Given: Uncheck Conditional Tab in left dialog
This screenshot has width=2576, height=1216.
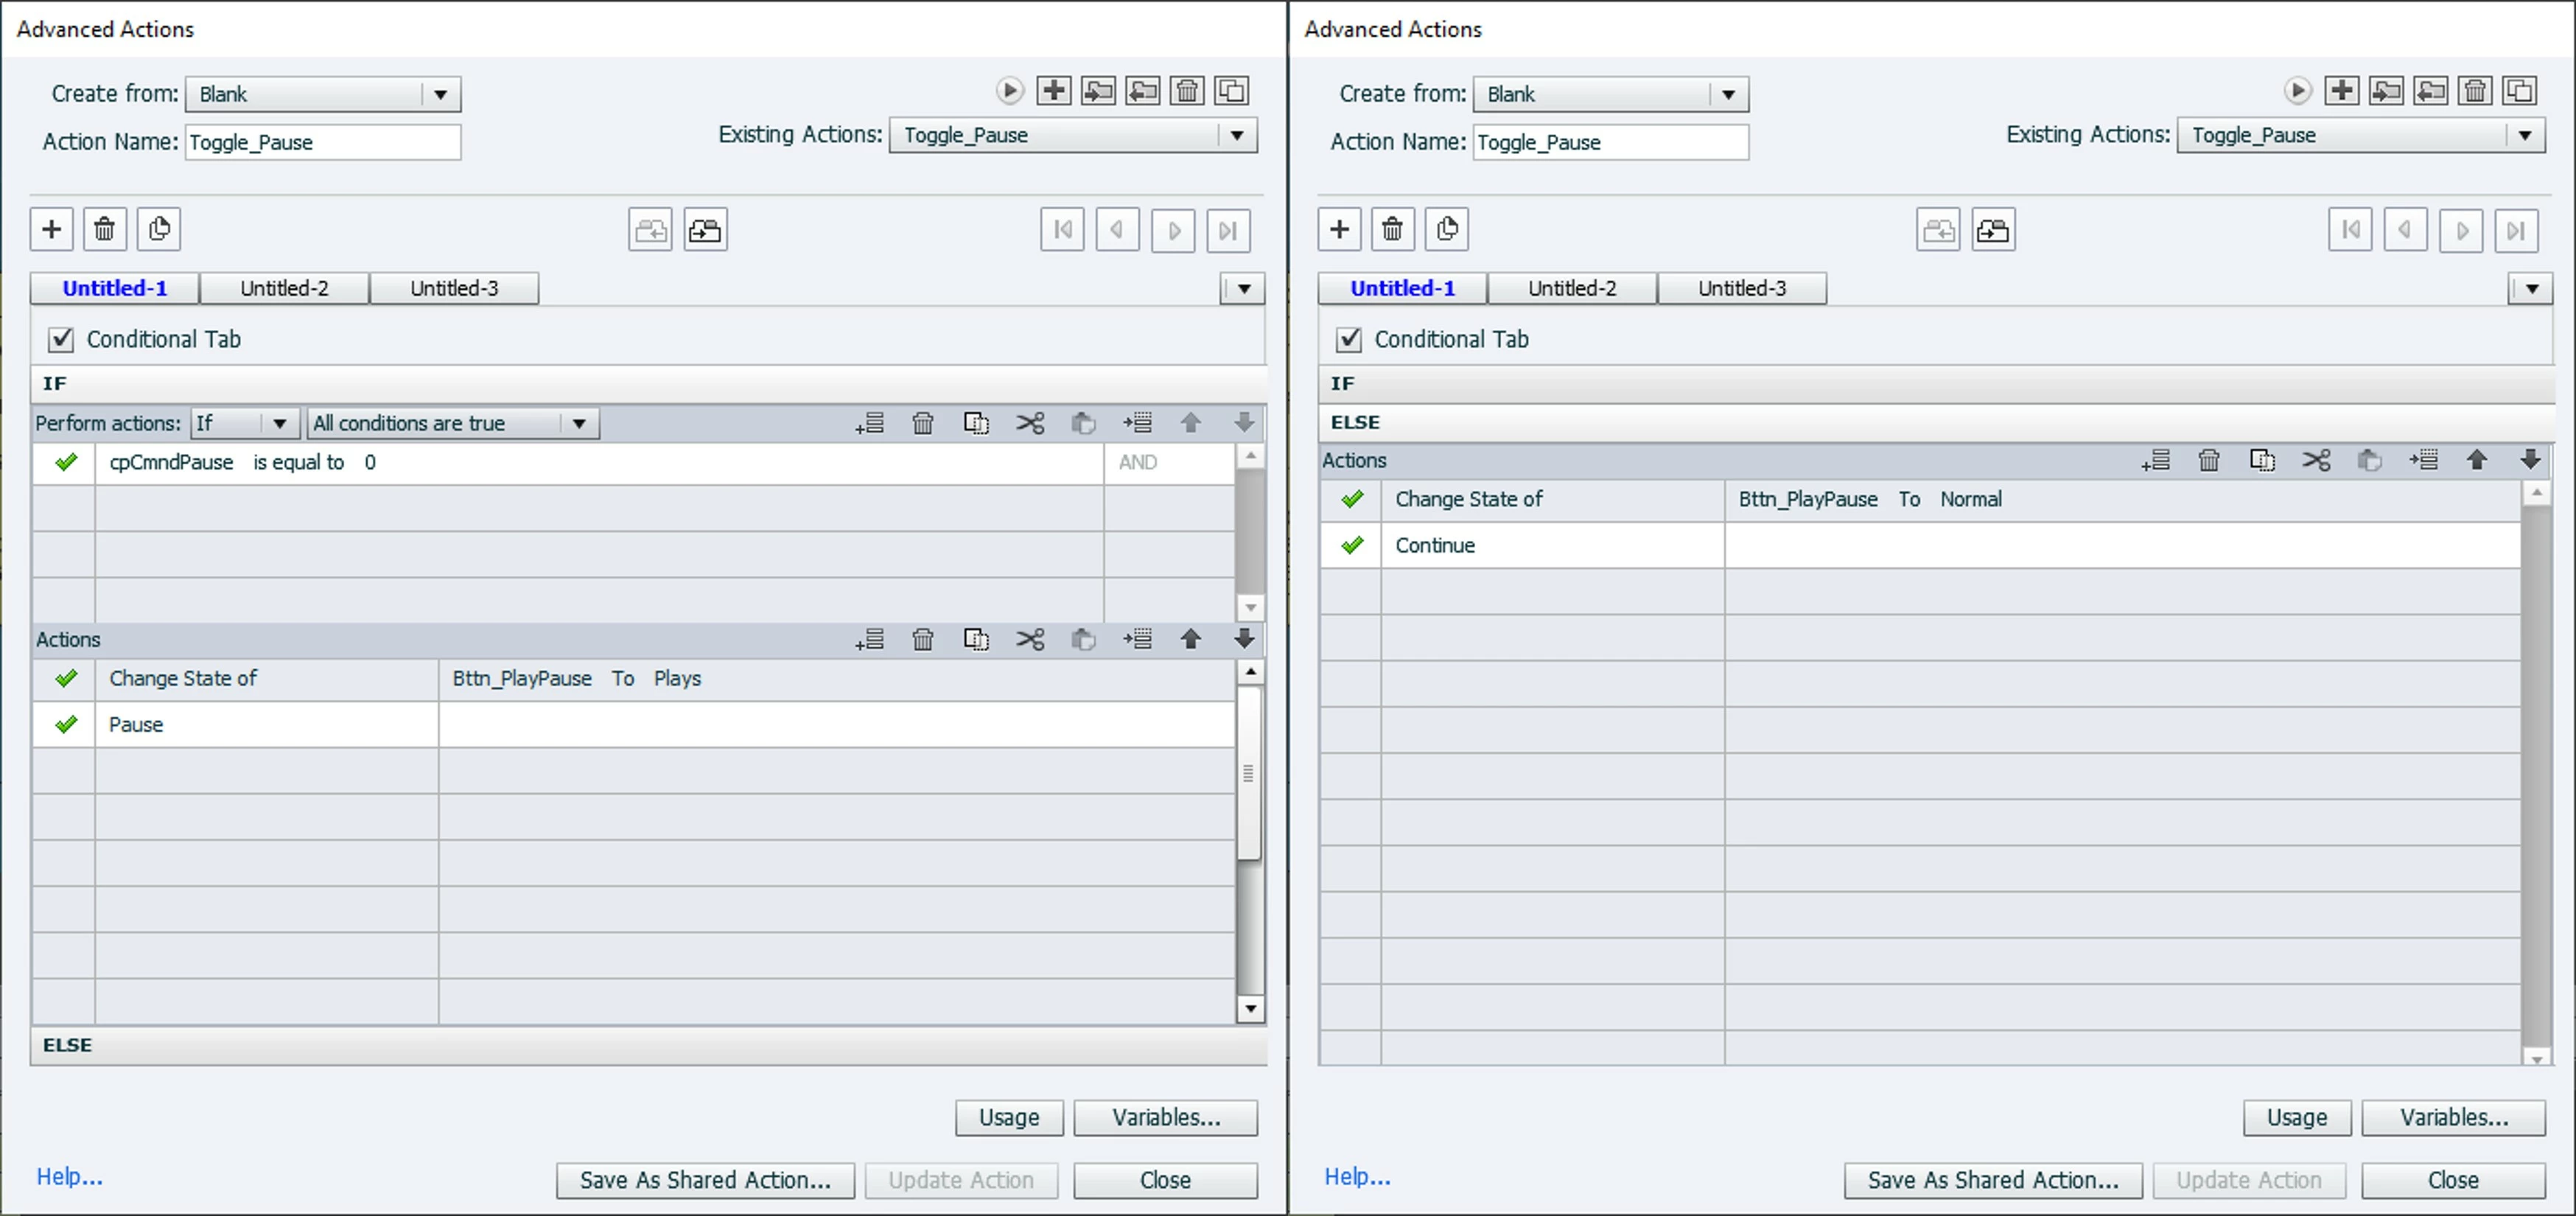Looking at the screenshot, I should pyautogui.click(x=61, y=339).
